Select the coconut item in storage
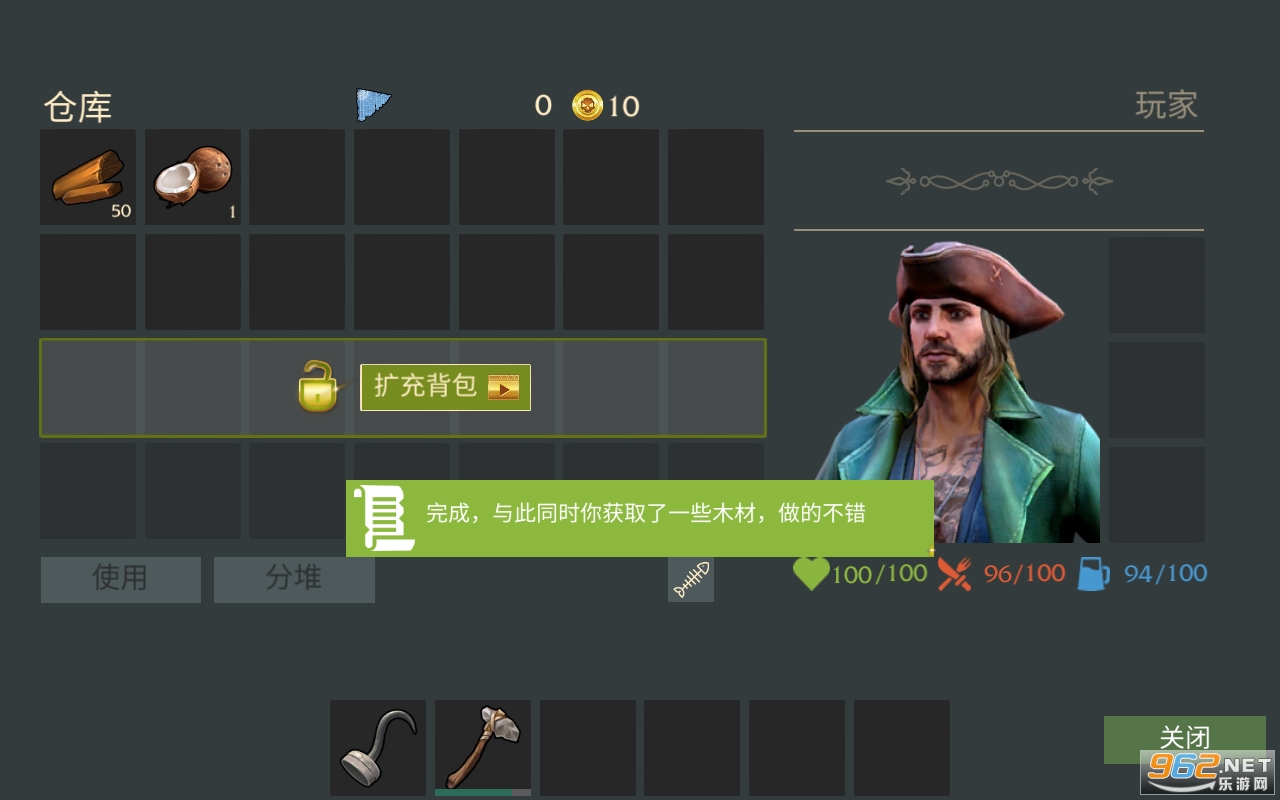The image size is (1280, 800). coord(193,177)
